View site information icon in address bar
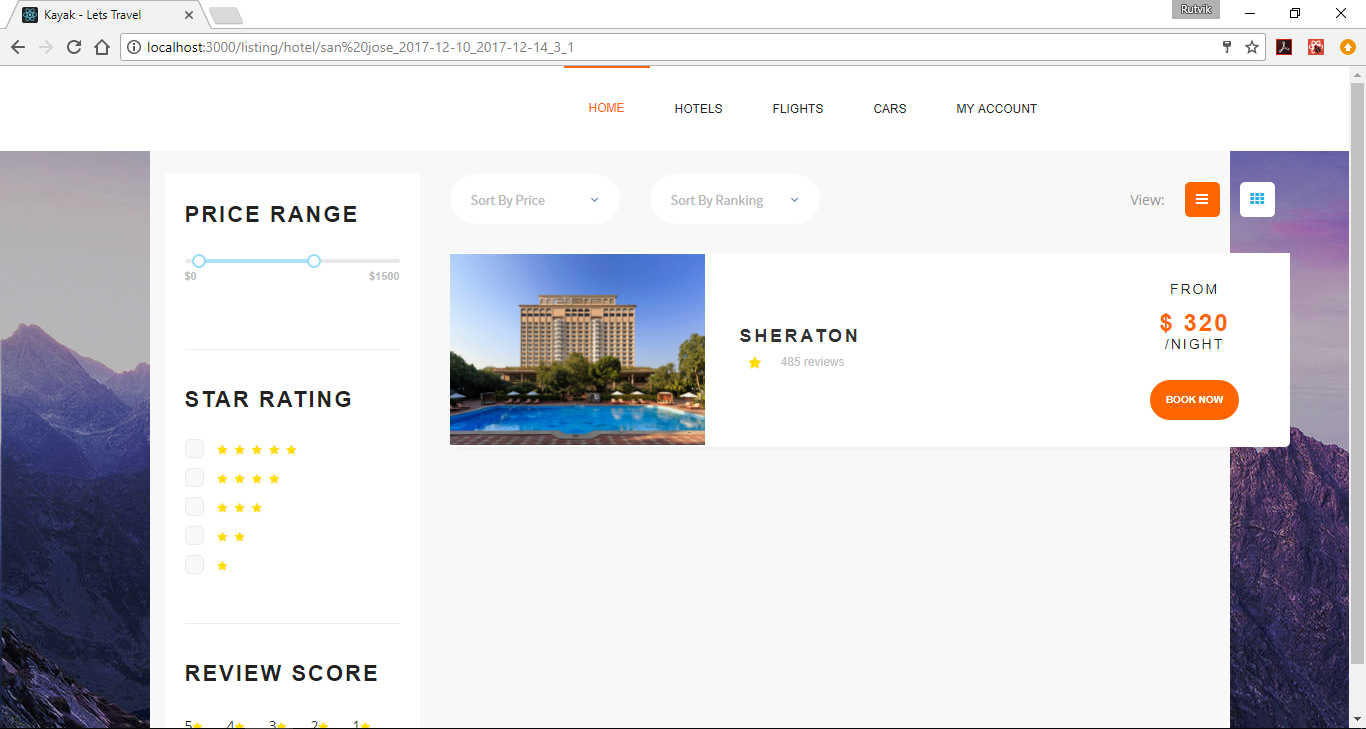The width and height of the screenshot is (1366, 729). [134, 47]
